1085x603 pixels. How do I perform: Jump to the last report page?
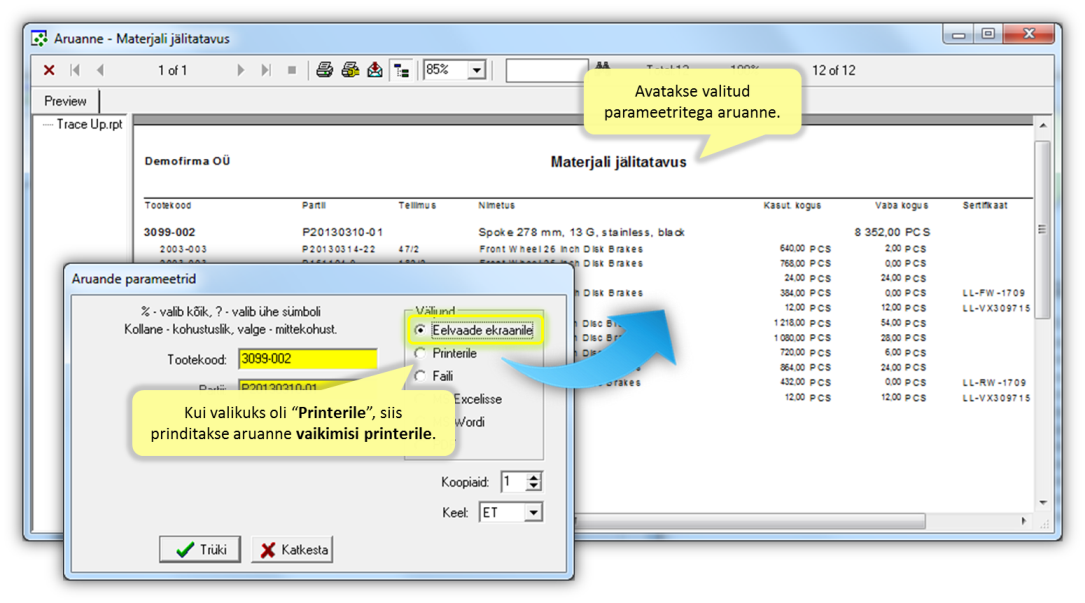[266, 70]
